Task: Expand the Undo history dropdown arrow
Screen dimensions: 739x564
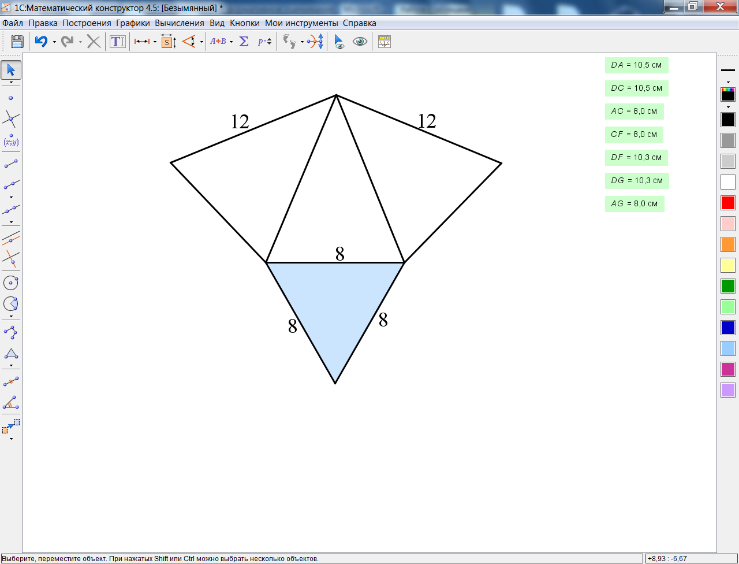Action: 54,42
